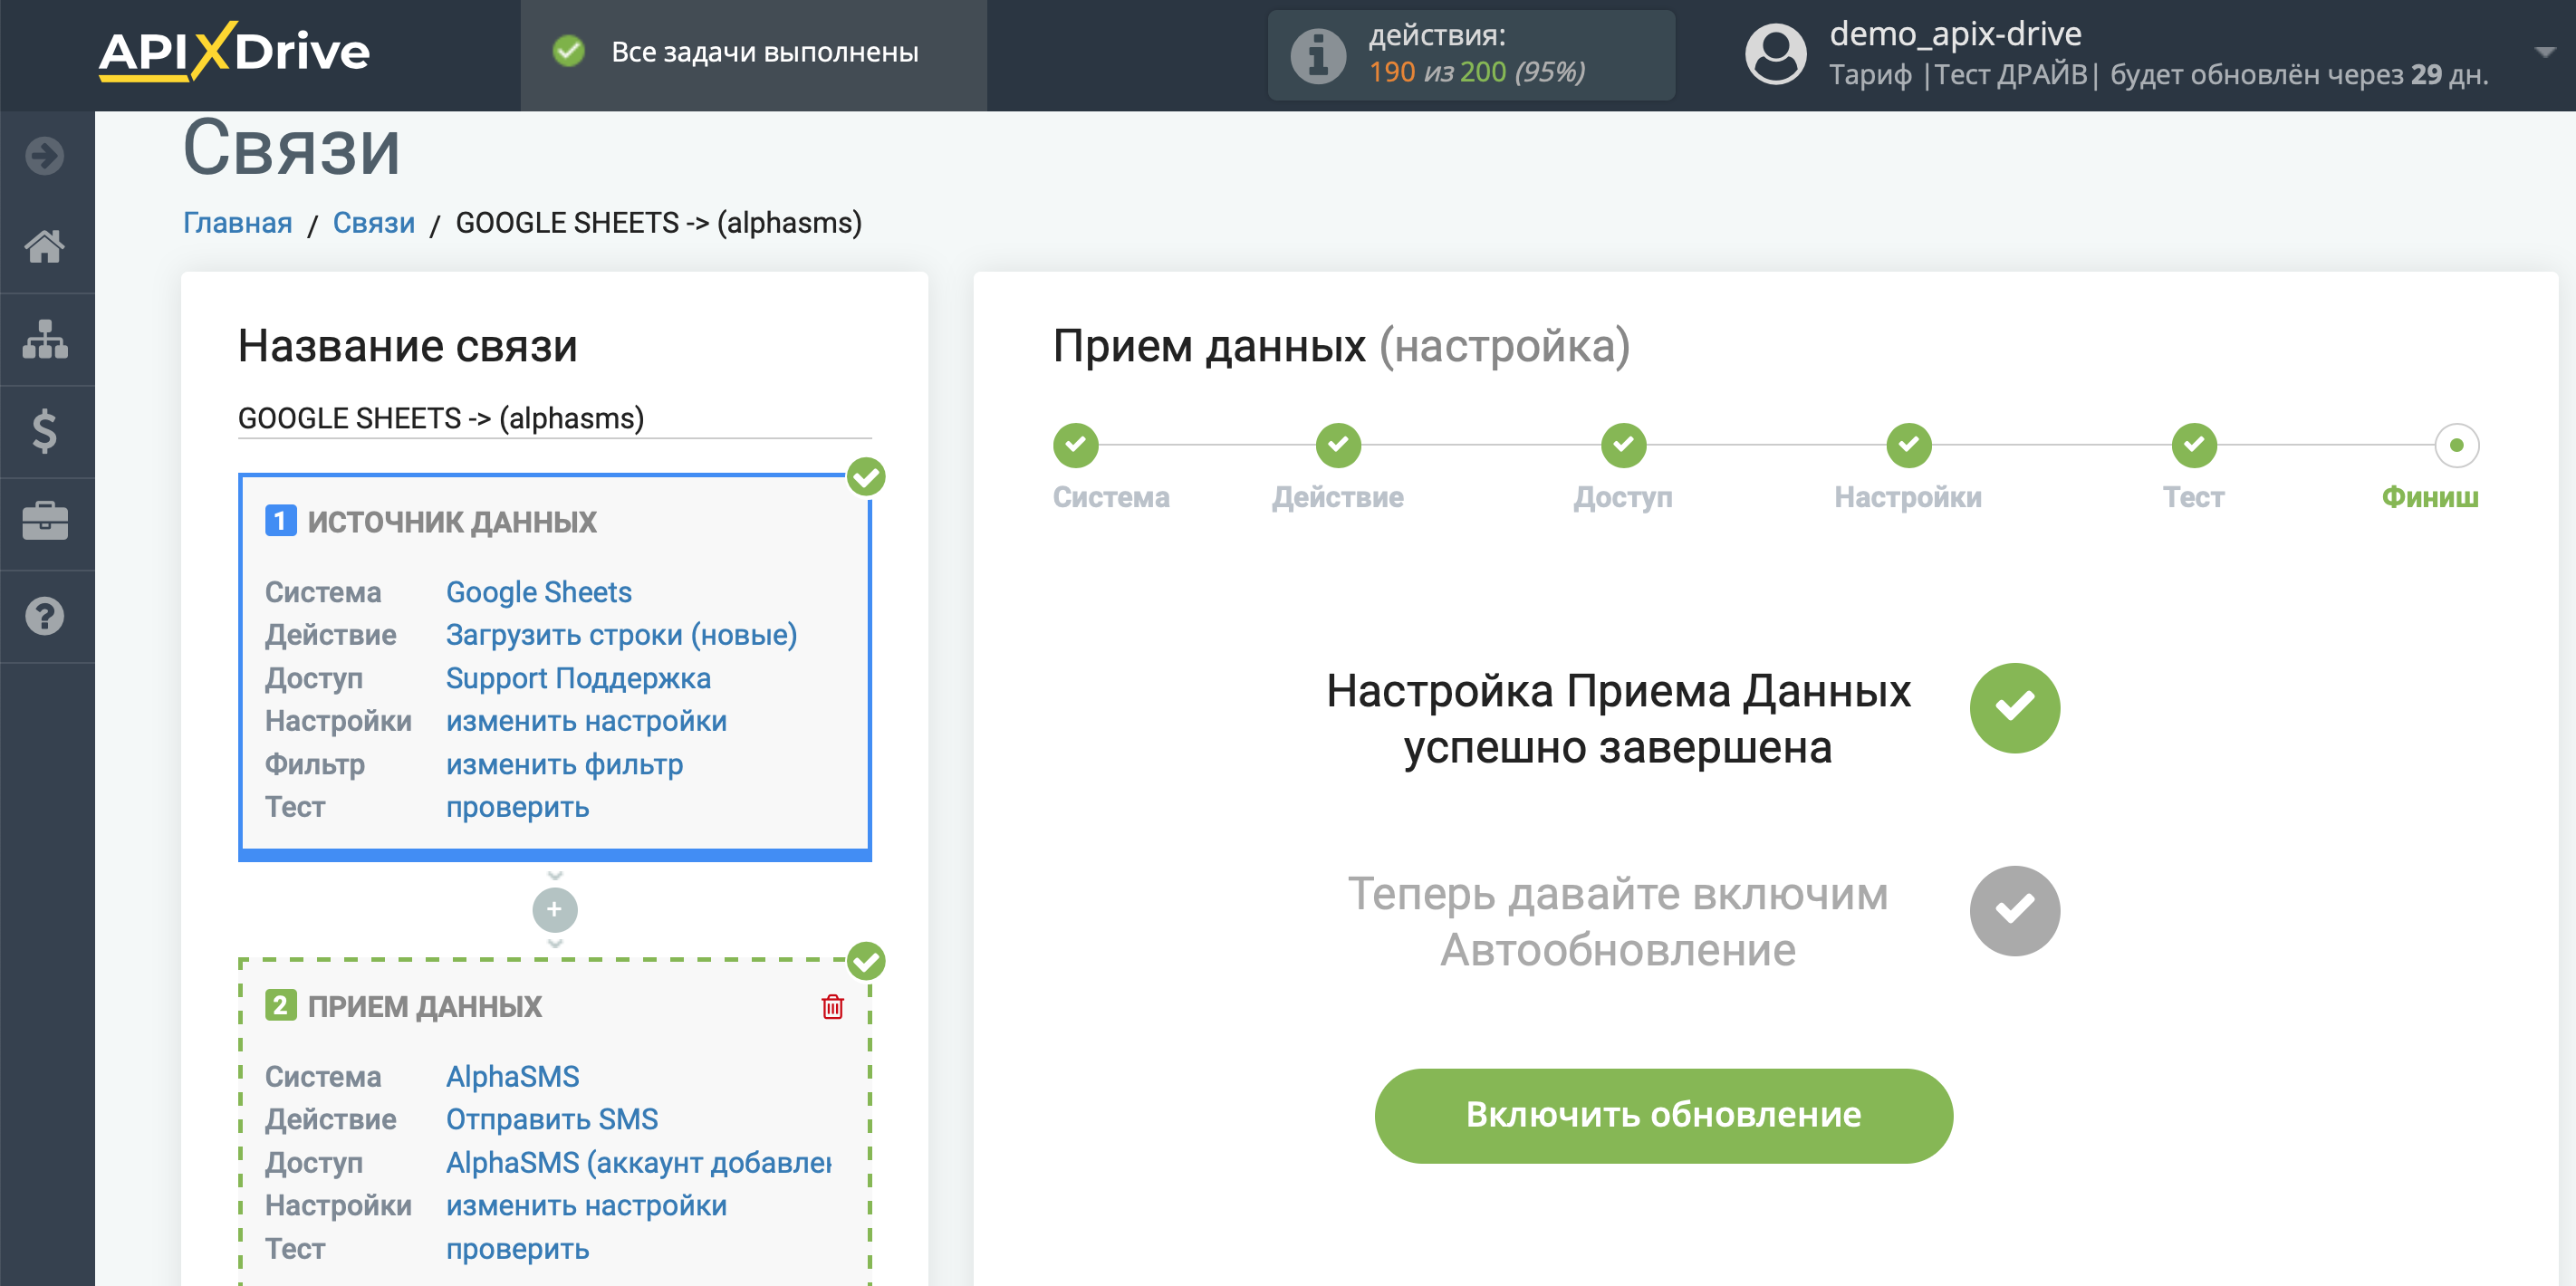Click green checkmark on source block corner
Screen dimensions: 2576x1286
[x=866, y=477]
